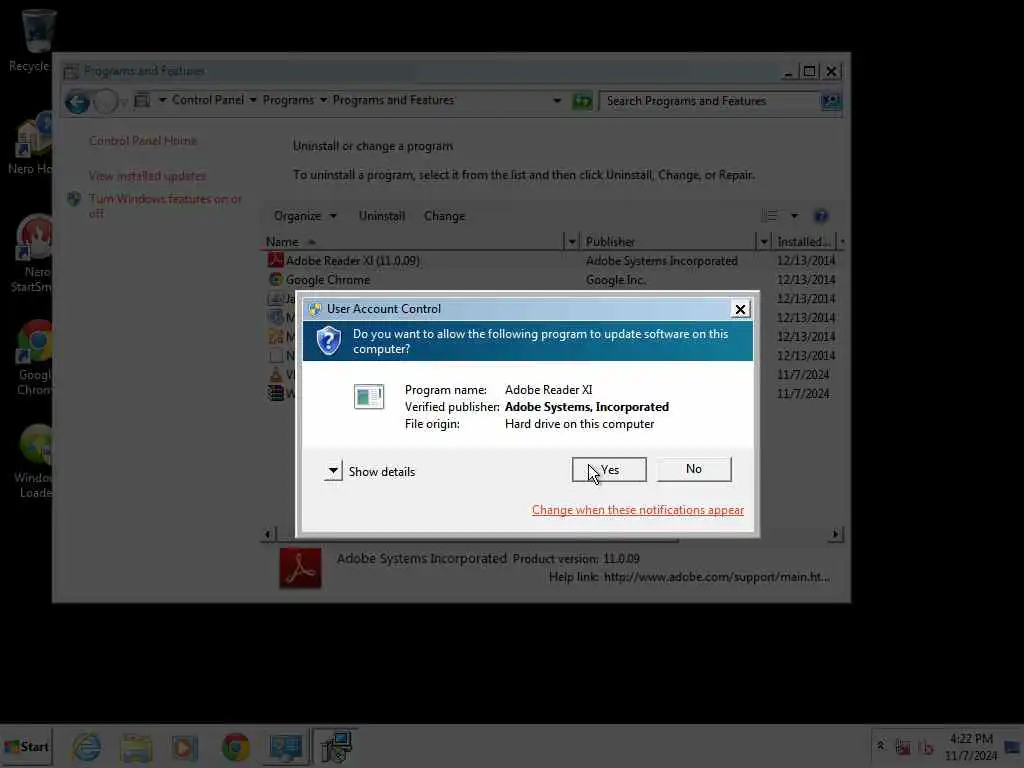Click the program icon beside Program name
This screenshot has width=1024, height=768.
[368, 396]
